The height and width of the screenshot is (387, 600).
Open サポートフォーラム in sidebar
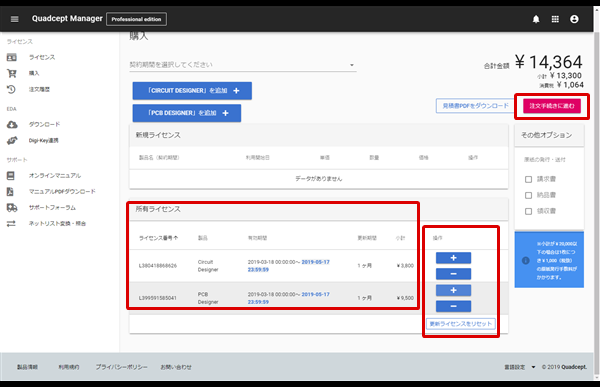pyautogui.click(x=52, y=207)
